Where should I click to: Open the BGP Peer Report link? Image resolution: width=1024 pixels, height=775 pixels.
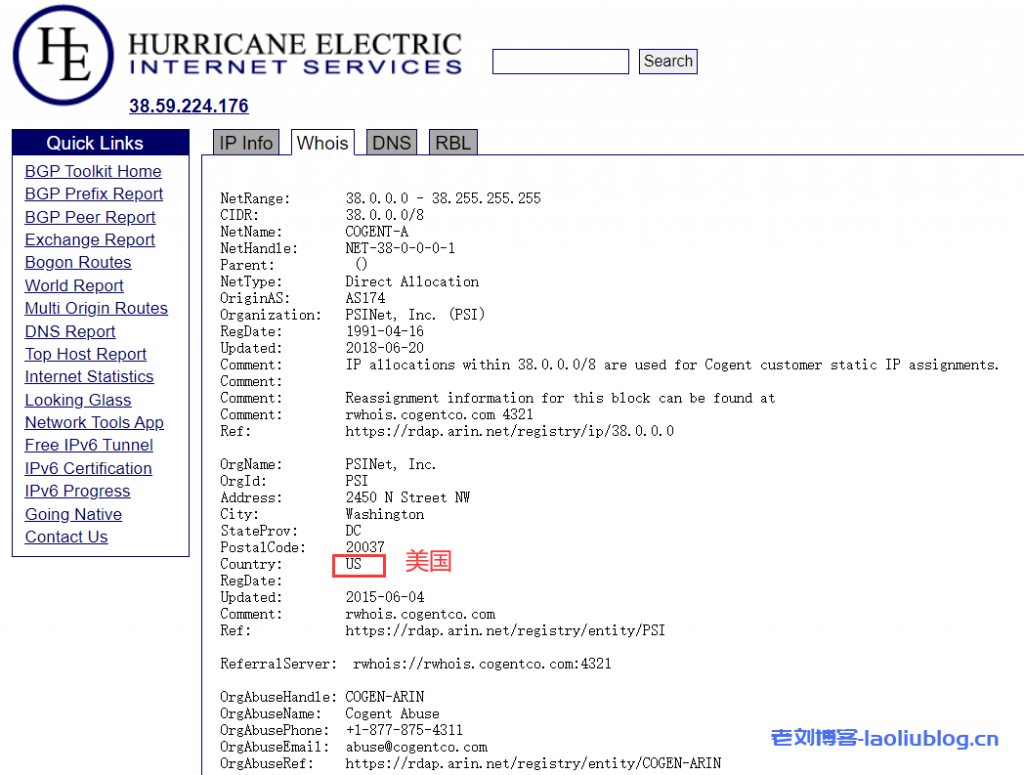pyautogui.click(x=90, y=217)
